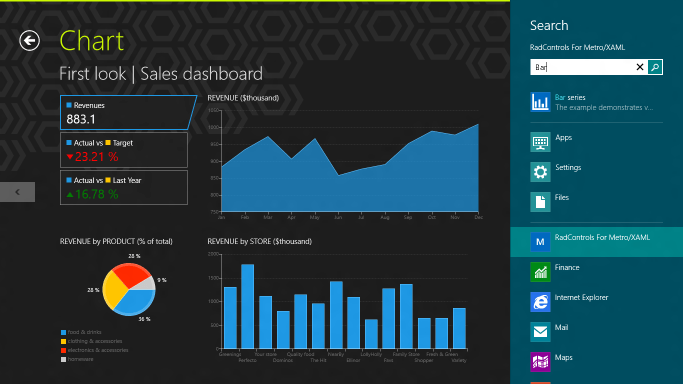Click the 'Mail' app label
683x384 pixels.
[561, 328]
